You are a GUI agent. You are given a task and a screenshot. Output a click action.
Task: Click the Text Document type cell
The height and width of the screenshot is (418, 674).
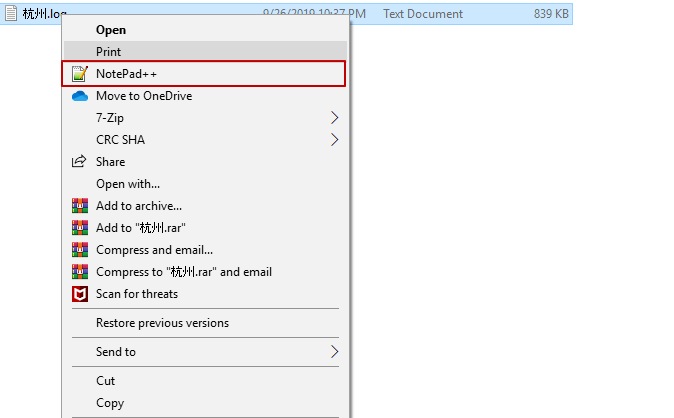tap(423, 14)
